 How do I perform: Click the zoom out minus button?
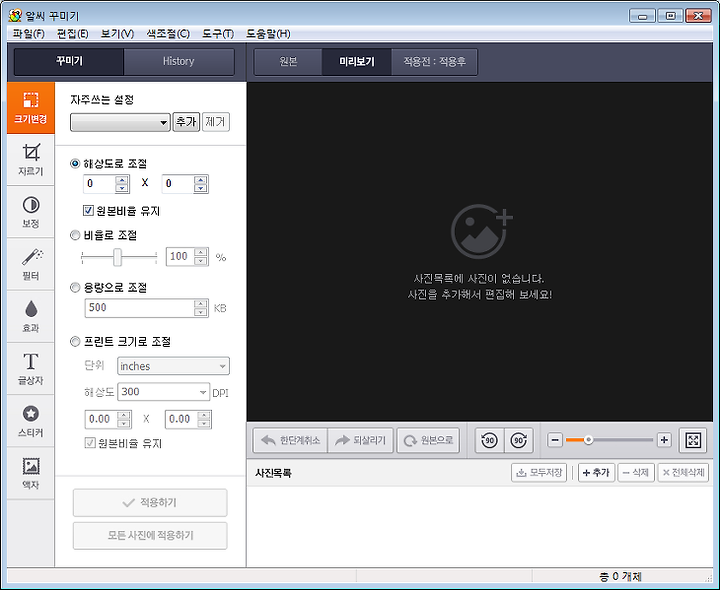click(x=555, y=440)
